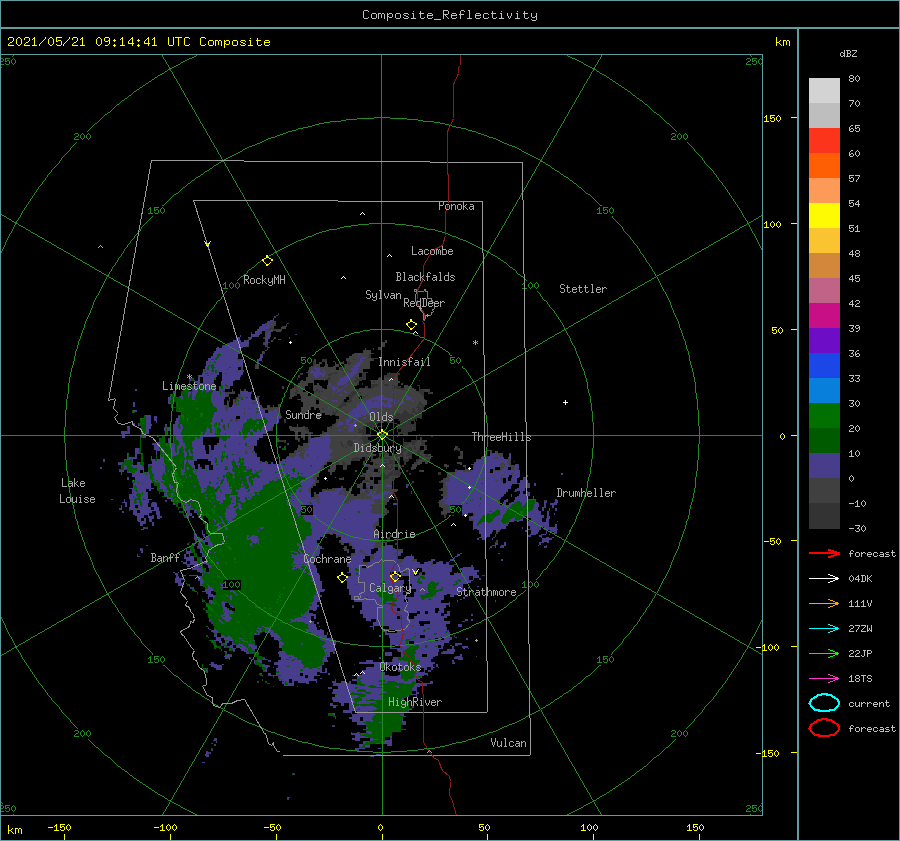The height and width of the screenshot is (841, 900).
Task: Click the Stettler city label
Action: click(583, 289)
